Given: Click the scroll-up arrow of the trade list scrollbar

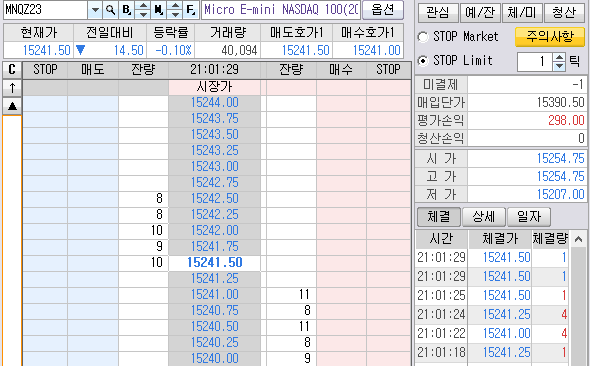Looking at the screenshot, I should point(579,239).
